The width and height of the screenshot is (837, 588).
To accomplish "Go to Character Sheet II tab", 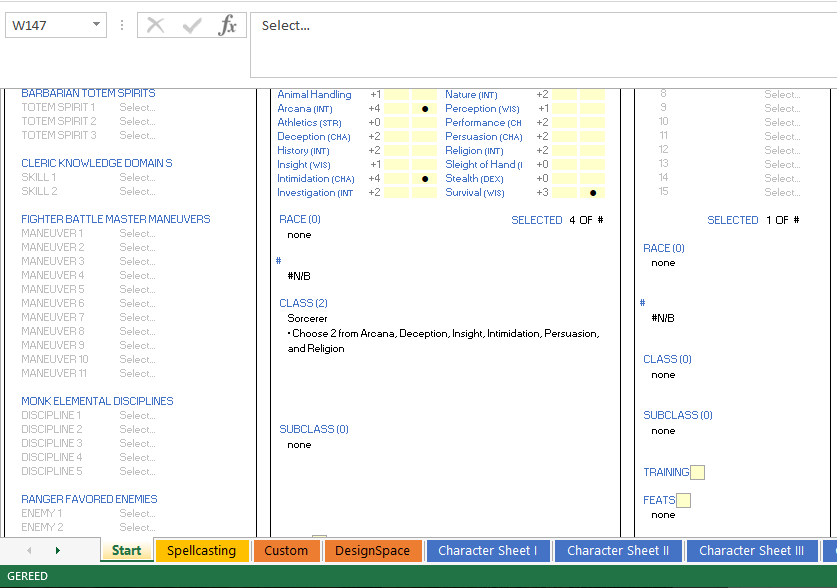I will (x=618, y=551).
